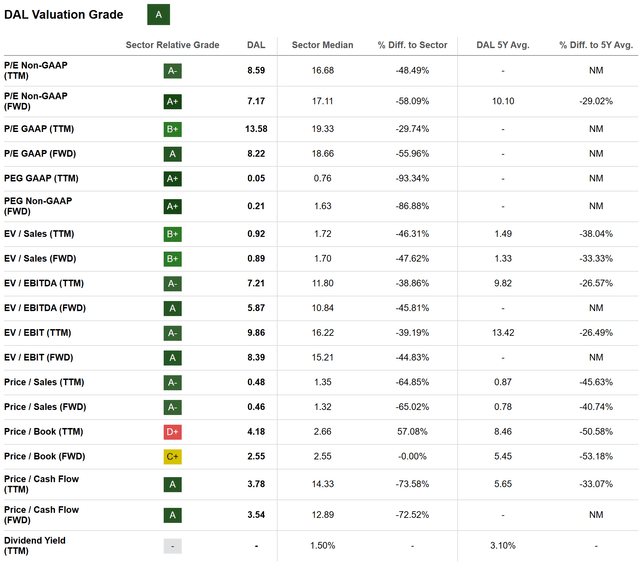Click the sector median value 14.33

(322, 484)
